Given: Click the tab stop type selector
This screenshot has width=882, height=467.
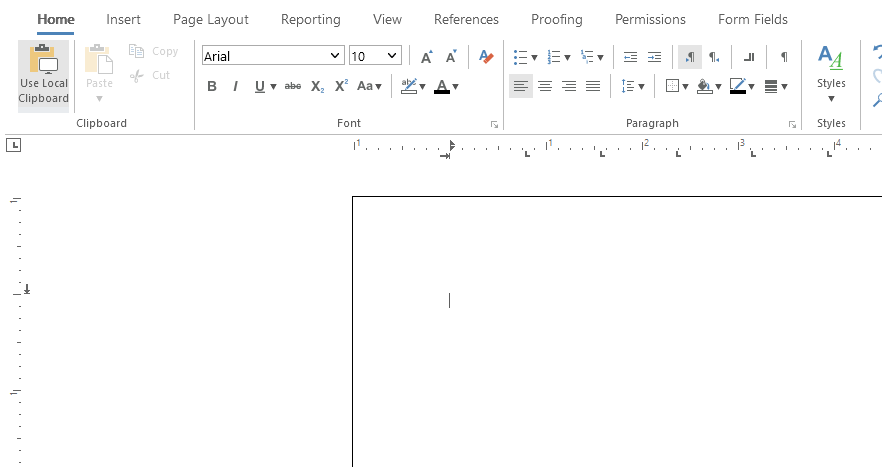Looking at the screenshot, I should tap(14, 146).
